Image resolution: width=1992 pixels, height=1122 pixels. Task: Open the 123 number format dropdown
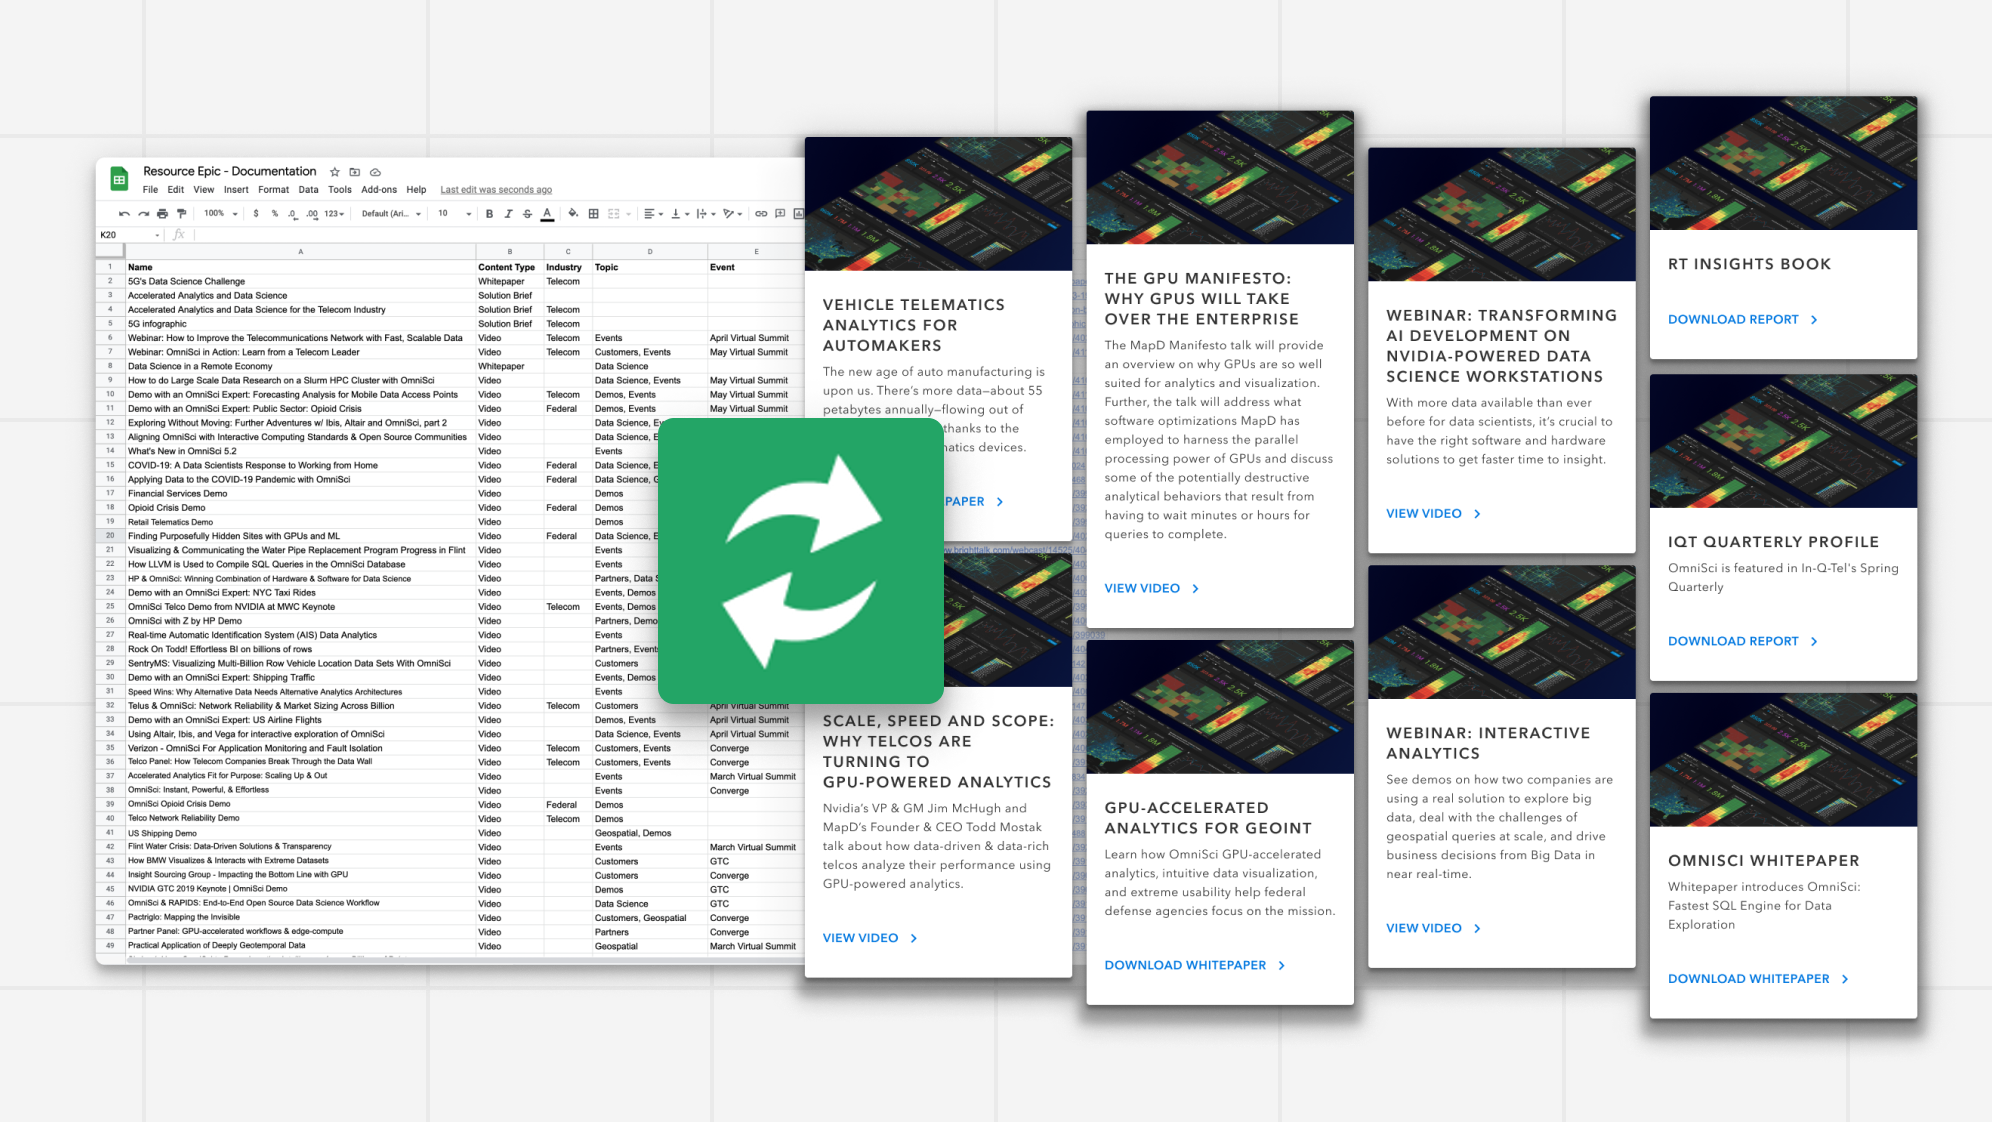click(x=334, y=213)
